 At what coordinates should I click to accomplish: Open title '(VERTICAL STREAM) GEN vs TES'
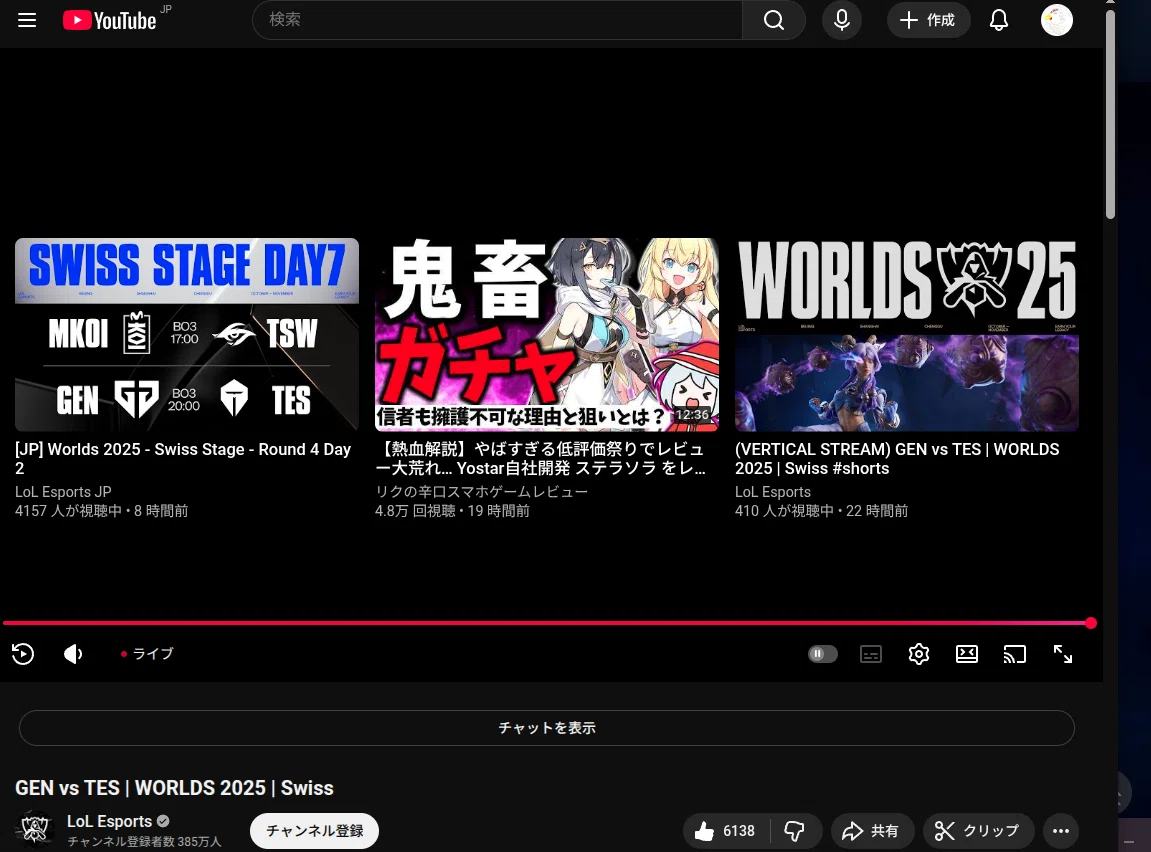click(897, 459)
